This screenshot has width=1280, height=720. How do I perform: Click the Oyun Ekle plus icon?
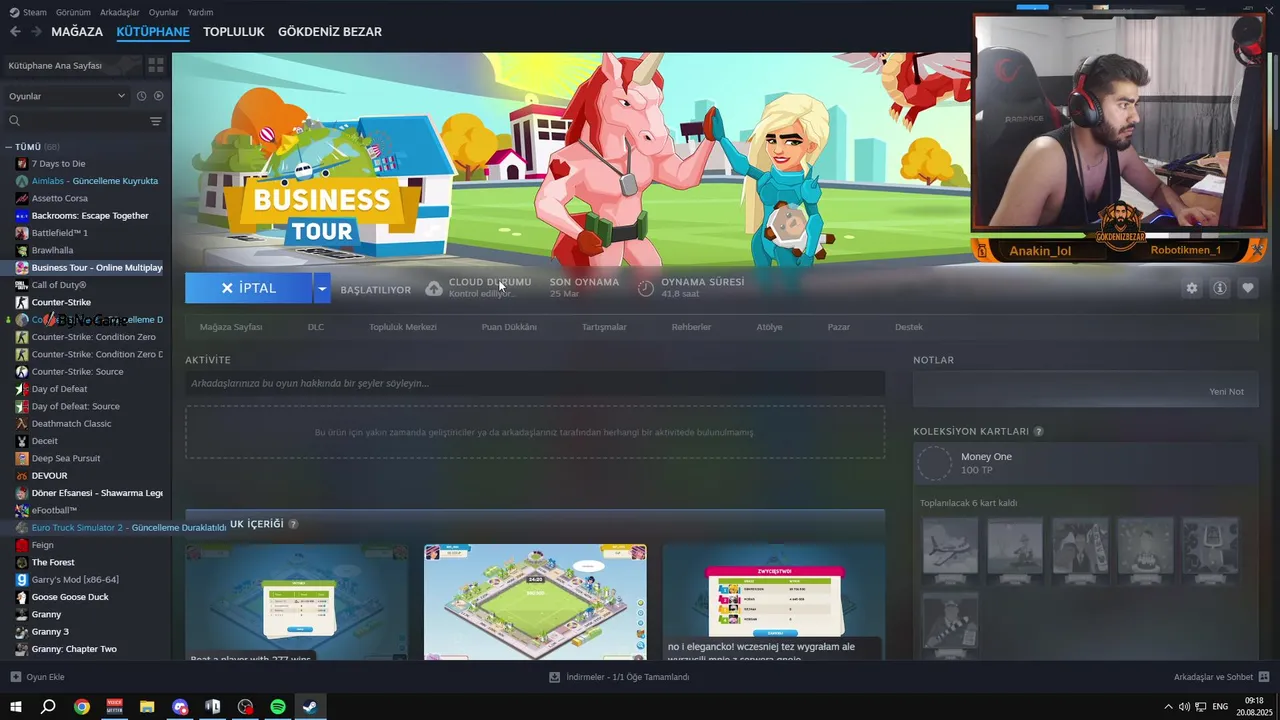(x=15, y=677)
